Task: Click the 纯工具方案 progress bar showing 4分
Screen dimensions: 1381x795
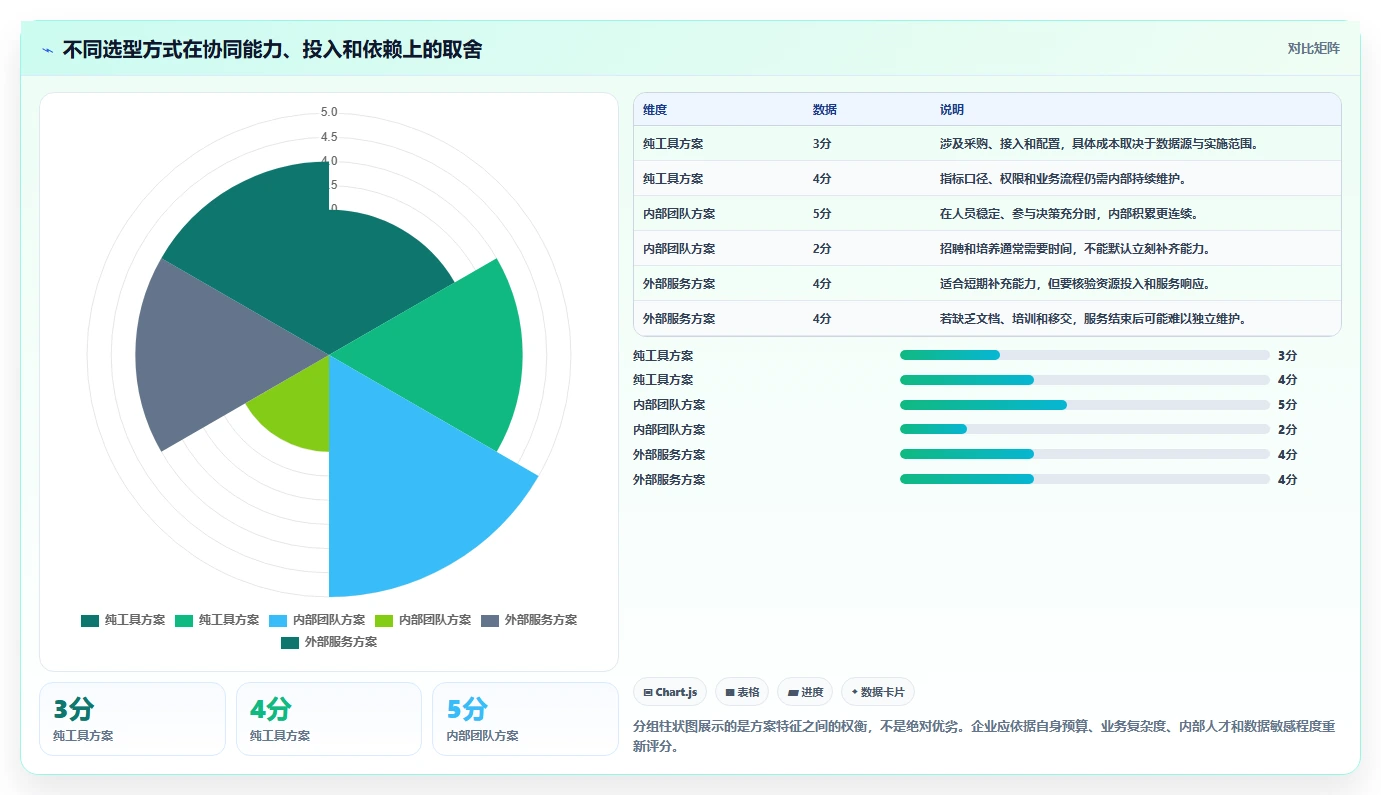Action: pyautogui.click(x=1085, y=380)
